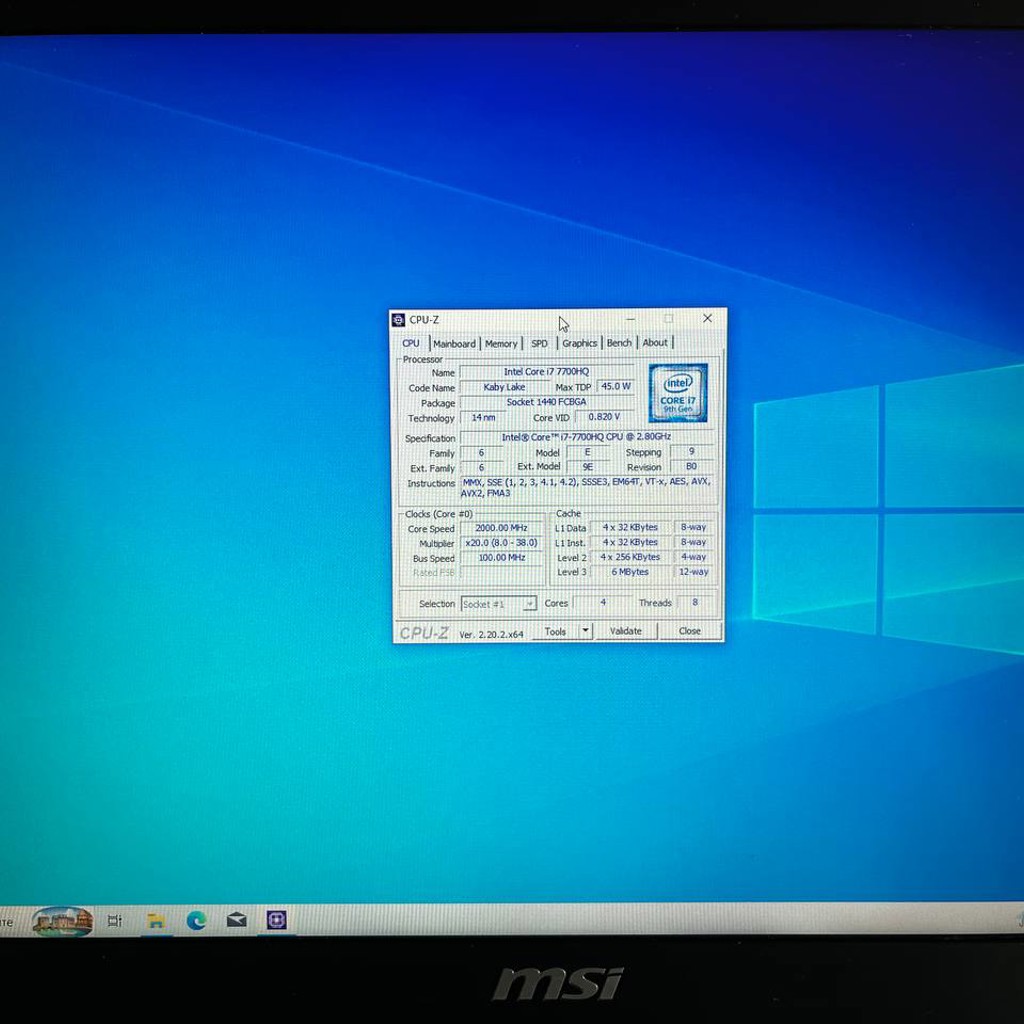This screenshot has width=1024, height=1024.
Task: Click the 14 nm technology value
Action: 483,417
